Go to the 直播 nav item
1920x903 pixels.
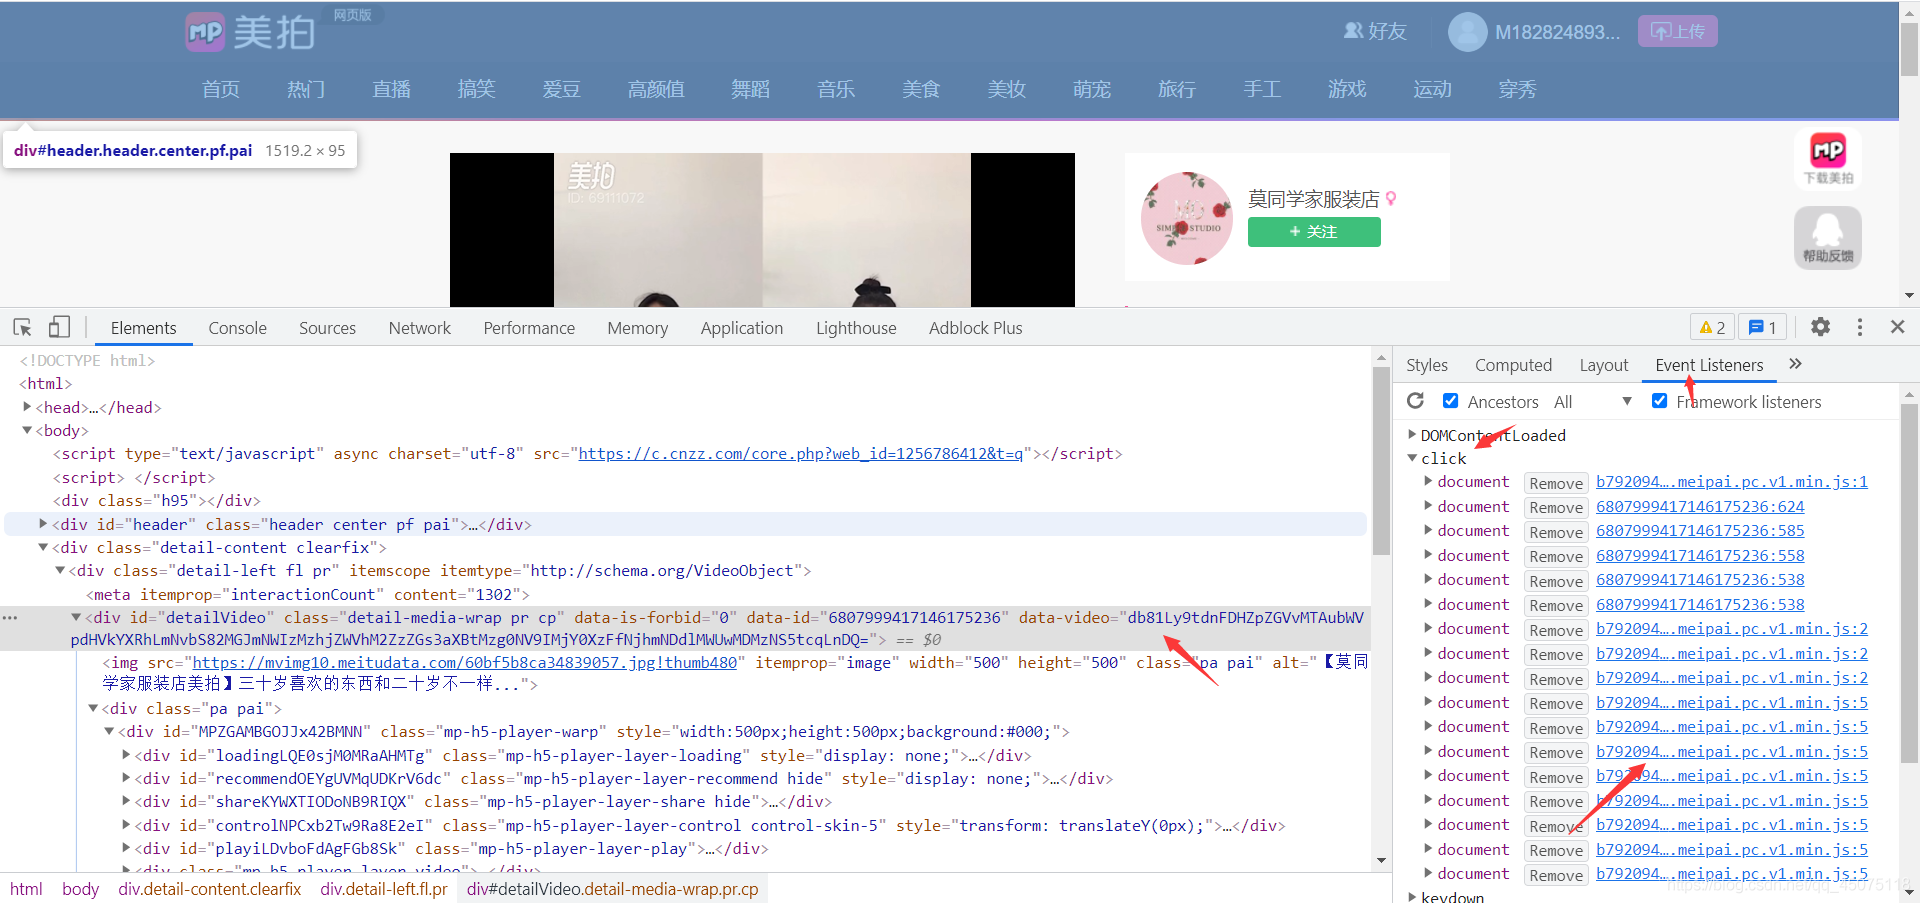[x=391, y=89]
